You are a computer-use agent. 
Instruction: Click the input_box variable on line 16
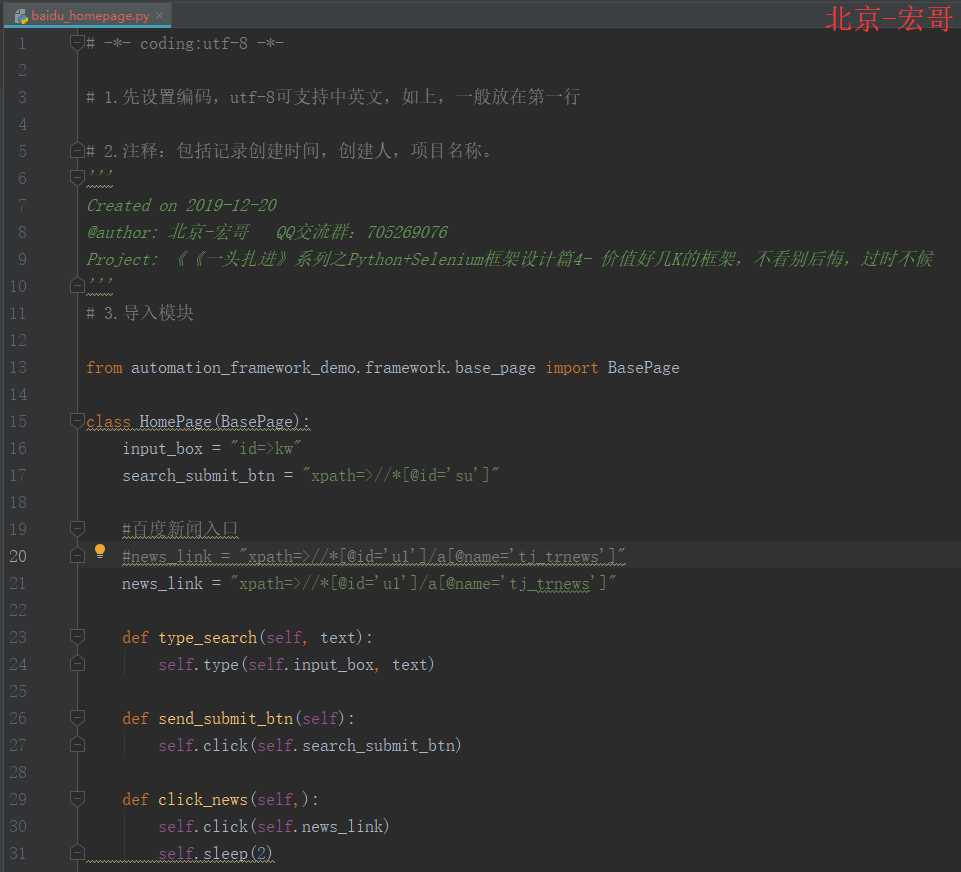tap(162, 449)
